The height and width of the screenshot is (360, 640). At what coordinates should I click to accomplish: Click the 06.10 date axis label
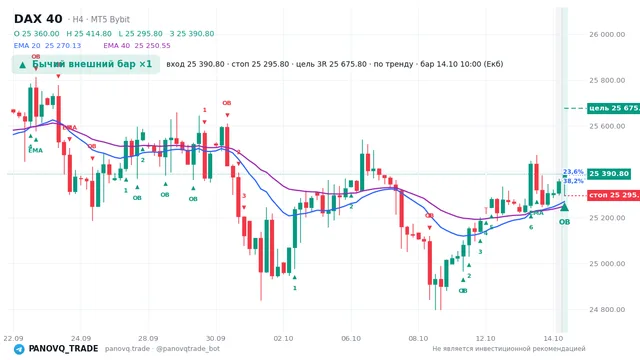351,338
